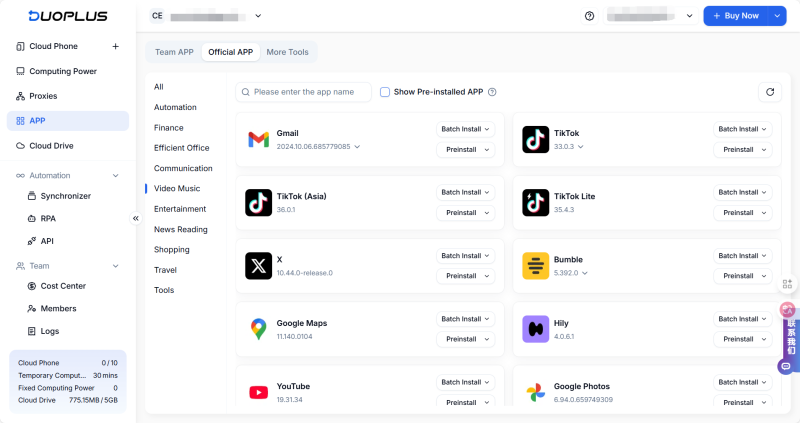Add a new cloud phone with plus icon

pos(116,46)
